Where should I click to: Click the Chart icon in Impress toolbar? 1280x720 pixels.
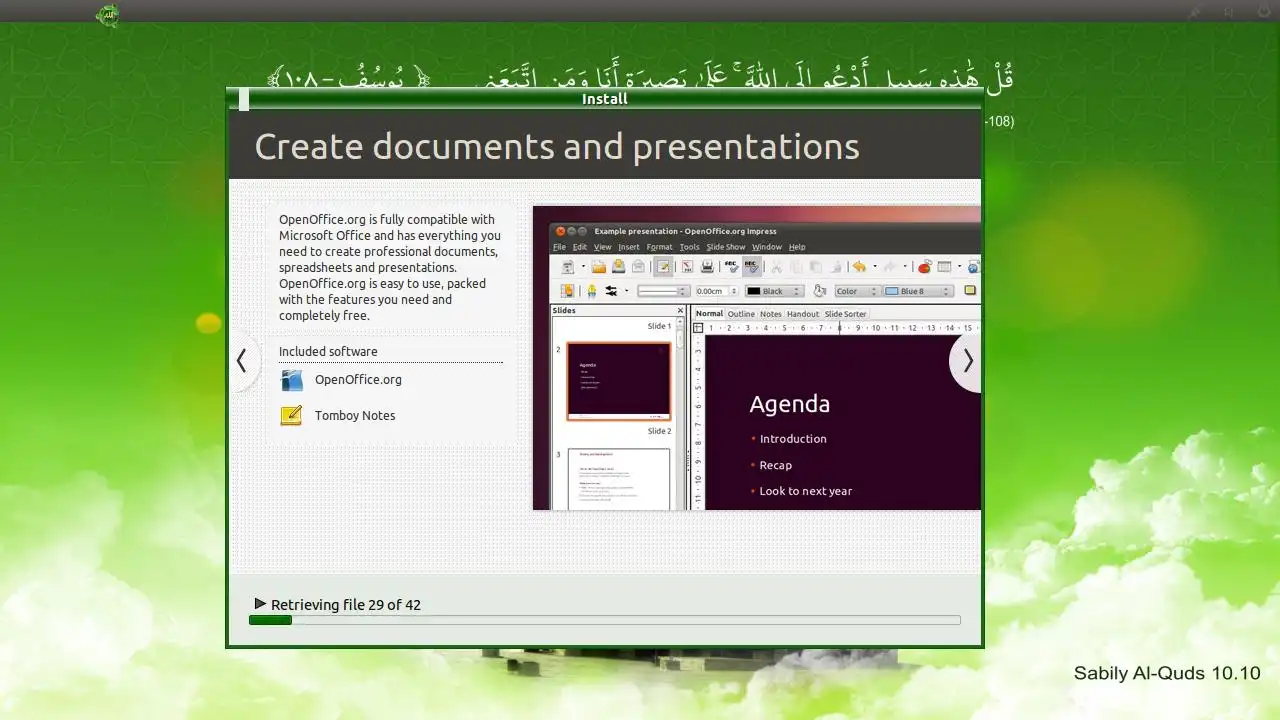925,267
